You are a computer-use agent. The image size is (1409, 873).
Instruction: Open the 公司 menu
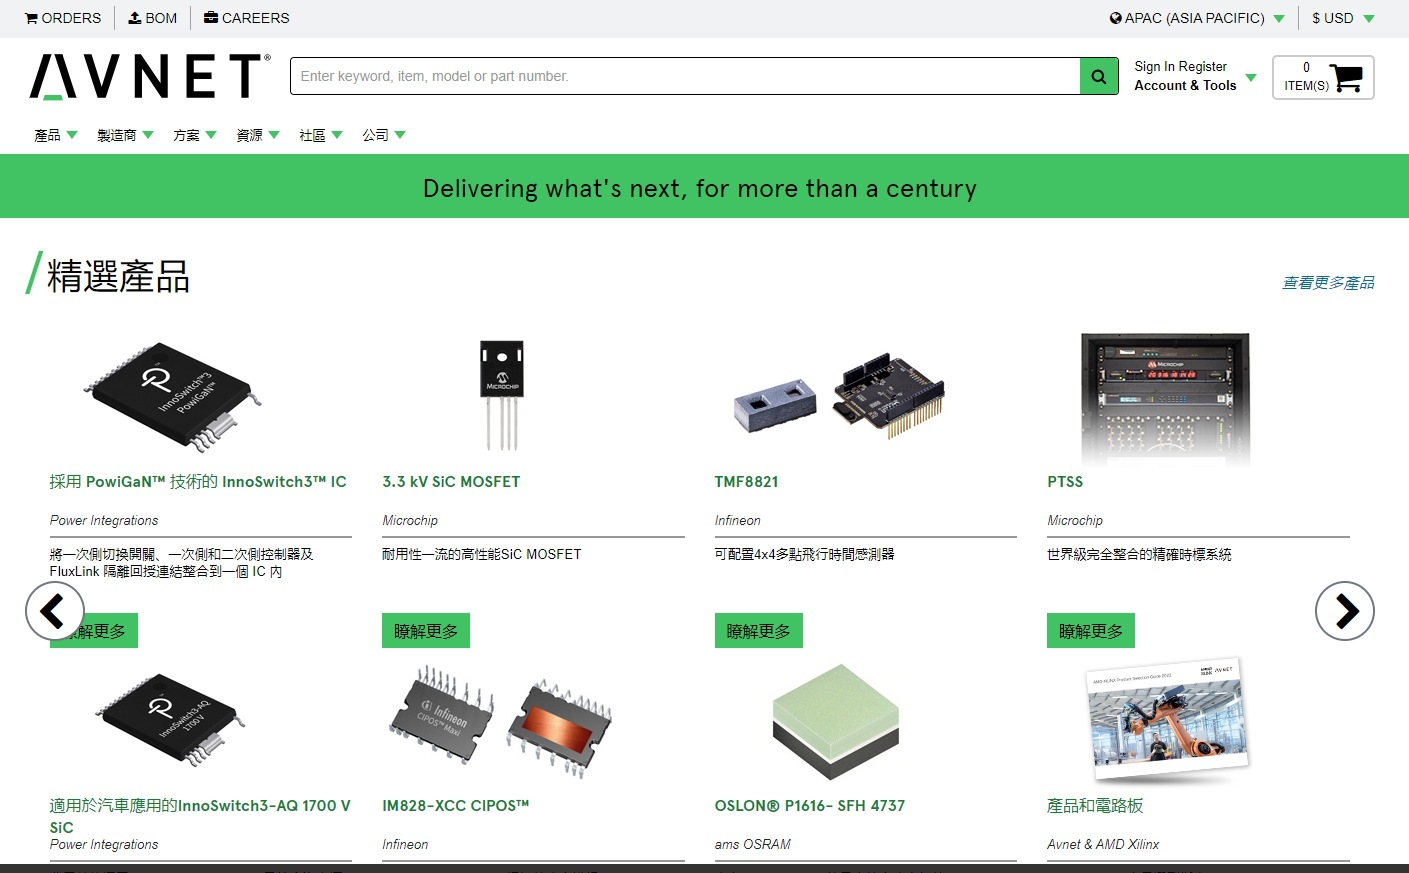tap(384, 135)
